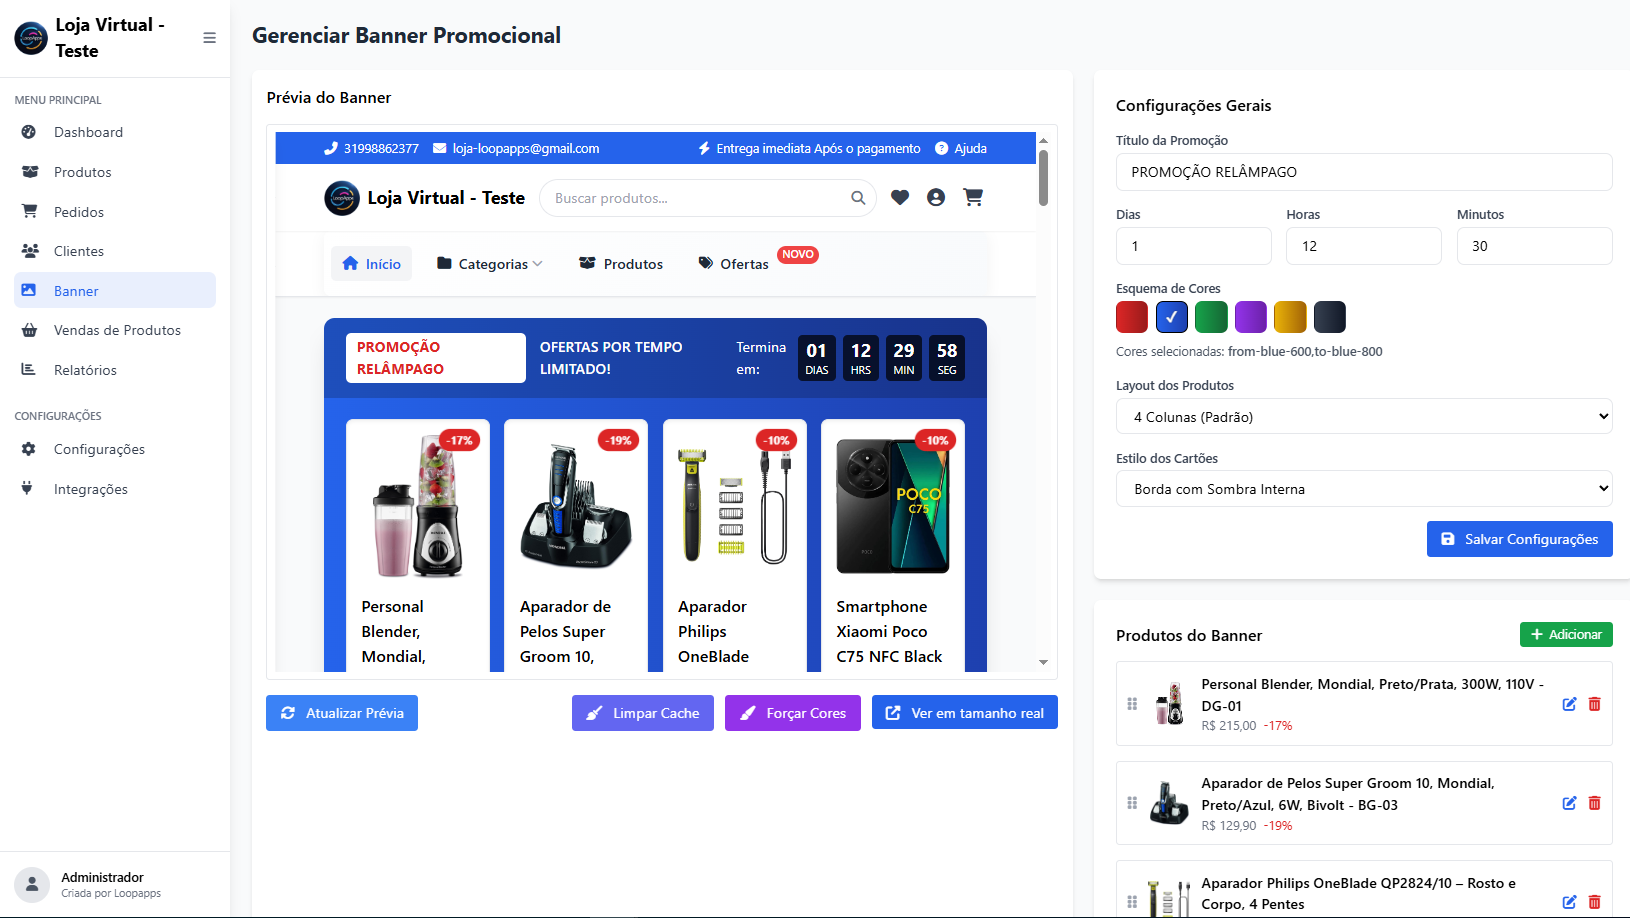1630x918 pixels.
Task: Open the hamburger menu beside Loja Virtual - Teste
Action: pyautogui.click(x=209, y=36)
